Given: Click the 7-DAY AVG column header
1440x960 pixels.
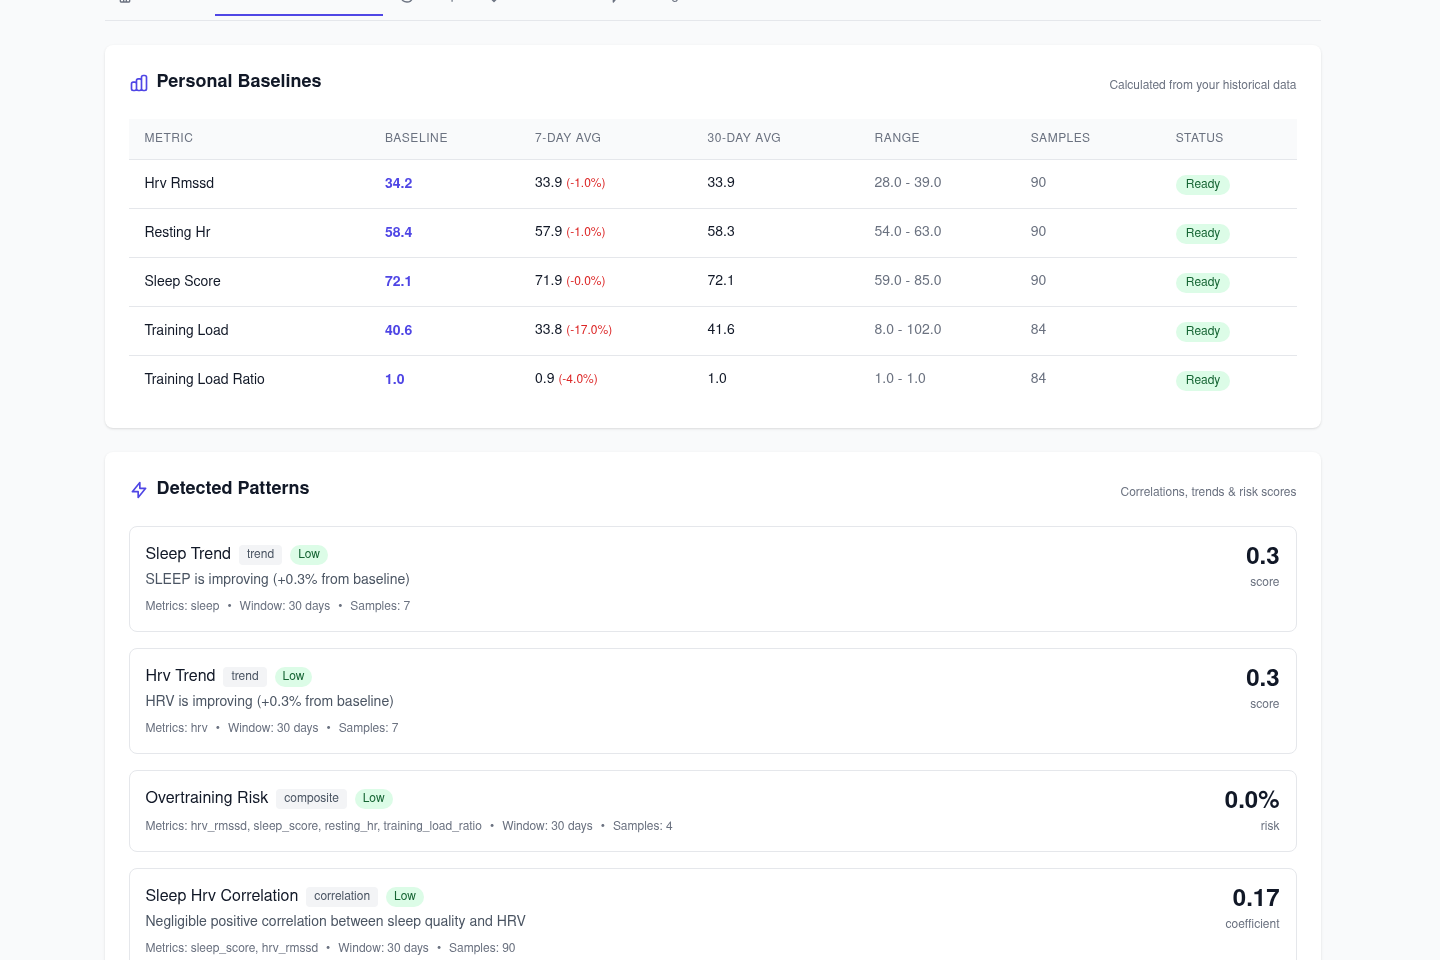Looking at the screenshot, I should click(x=568, y=138).
